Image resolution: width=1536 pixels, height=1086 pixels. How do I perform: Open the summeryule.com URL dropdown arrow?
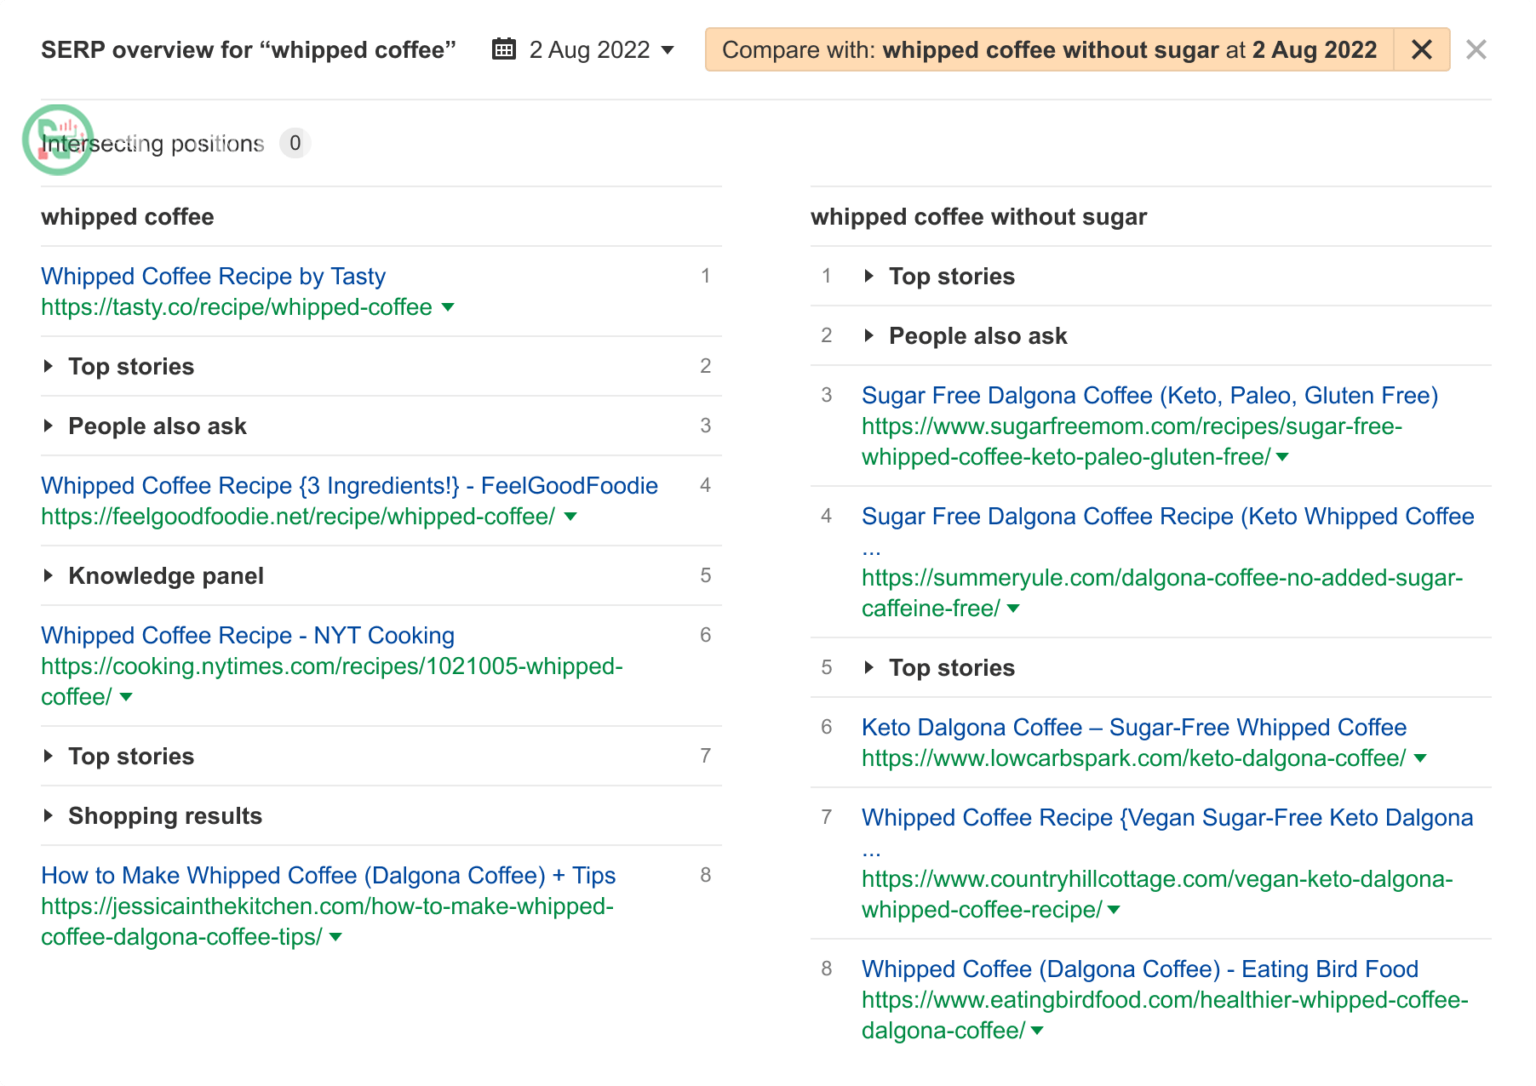point(1013,608)
